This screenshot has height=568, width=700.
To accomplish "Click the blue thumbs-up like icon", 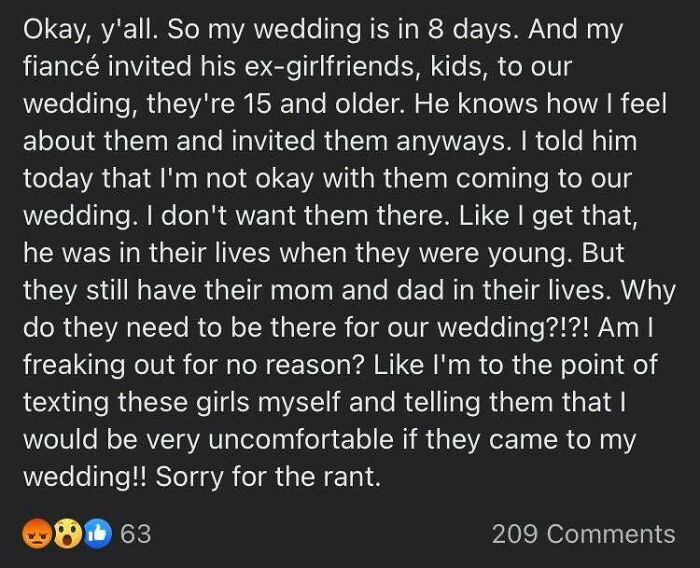I will pyautogui.click(x=95, y=534).
